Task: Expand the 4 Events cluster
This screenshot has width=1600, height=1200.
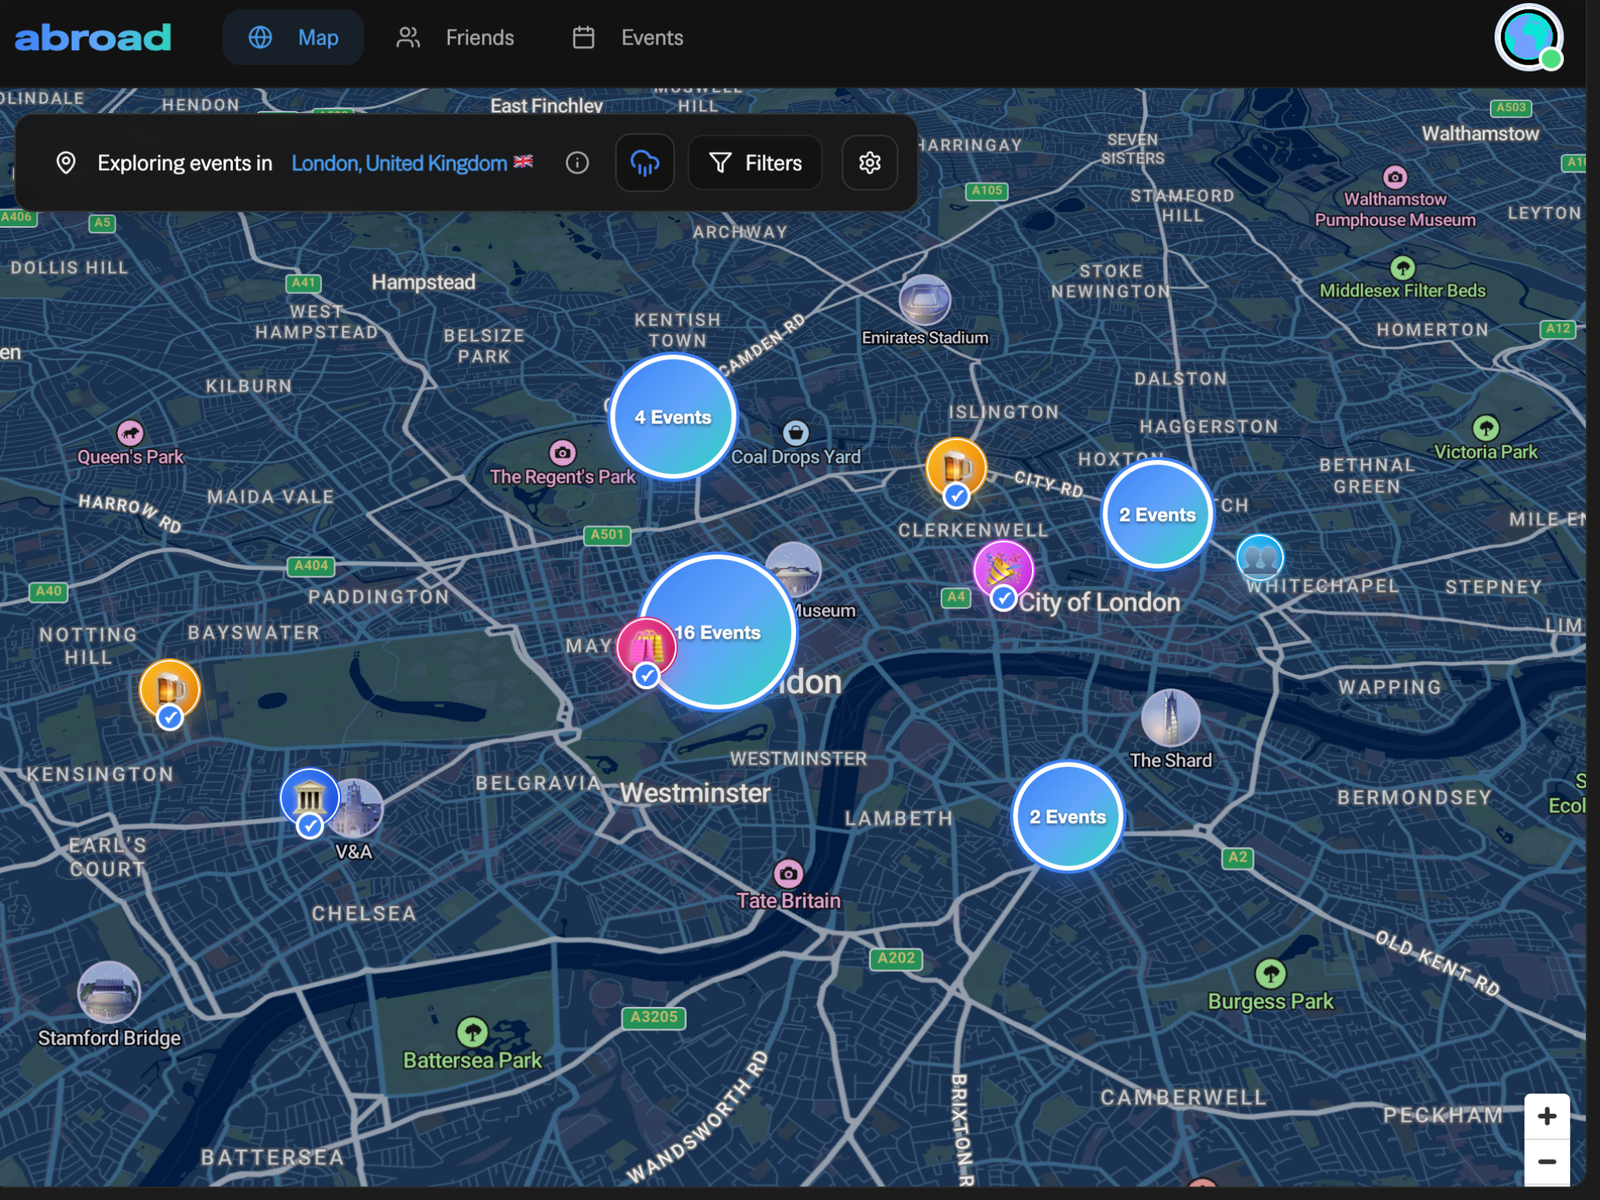Action: coord(673,417)
